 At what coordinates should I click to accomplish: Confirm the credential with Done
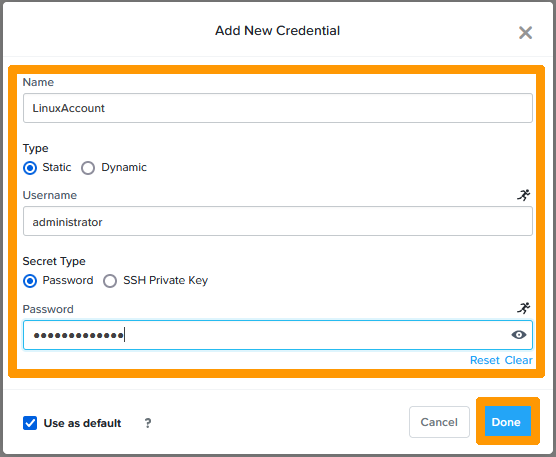click(x=507, y=422)
